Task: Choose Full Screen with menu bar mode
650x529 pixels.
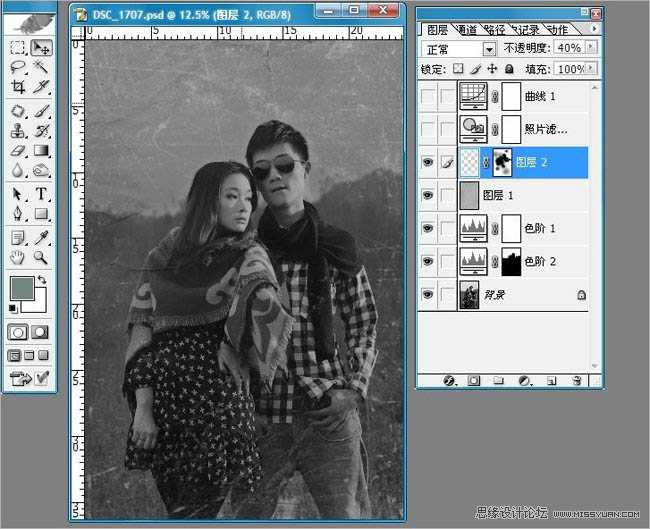Action: click(x=29, y=355)
